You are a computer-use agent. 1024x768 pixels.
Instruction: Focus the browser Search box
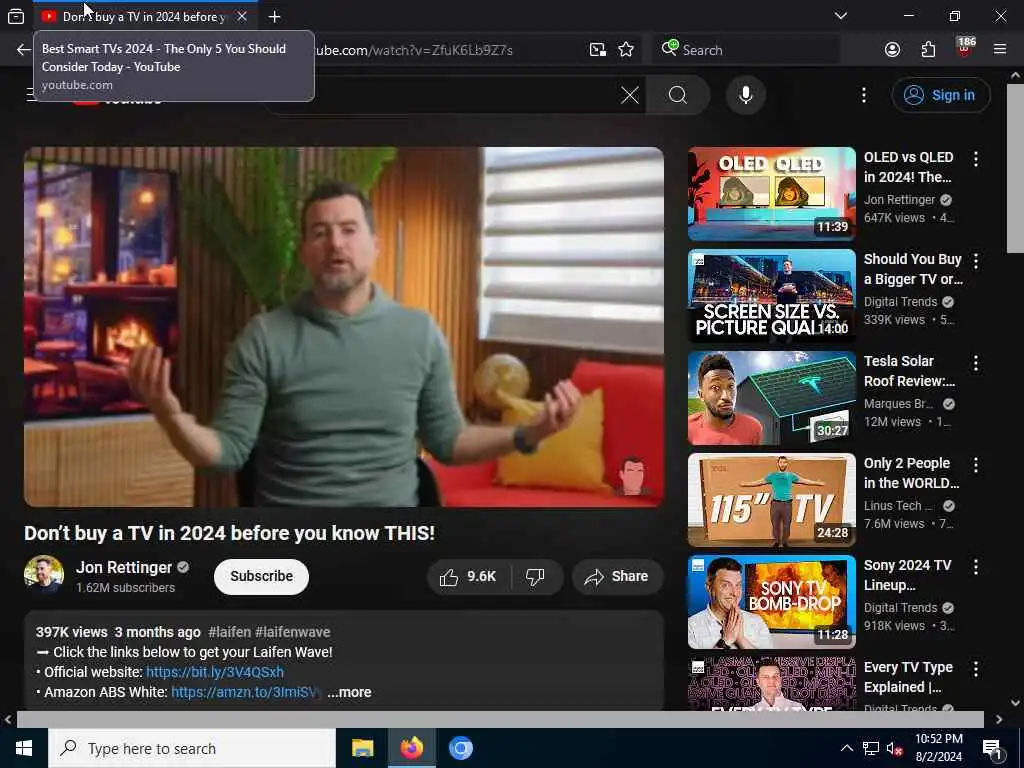(746, 50)
